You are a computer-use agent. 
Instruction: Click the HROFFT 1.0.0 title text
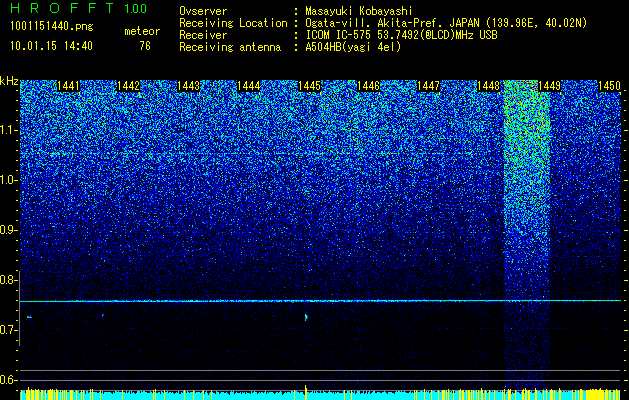point(79,8)
